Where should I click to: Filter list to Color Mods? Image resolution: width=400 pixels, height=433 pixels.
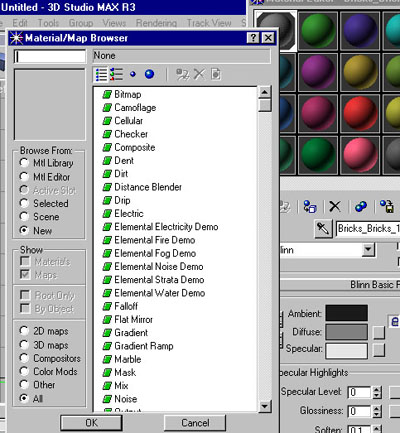tap(48, 371)
